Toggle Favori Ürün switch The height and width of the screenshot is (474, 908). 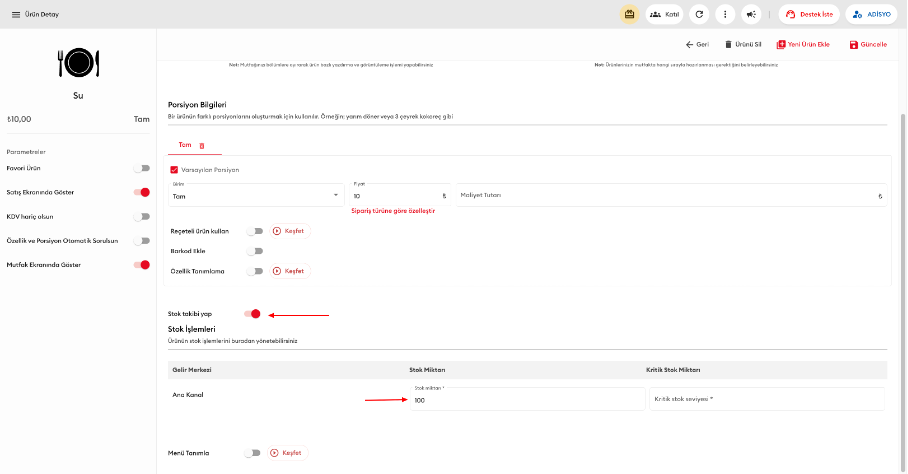point(142,168)
